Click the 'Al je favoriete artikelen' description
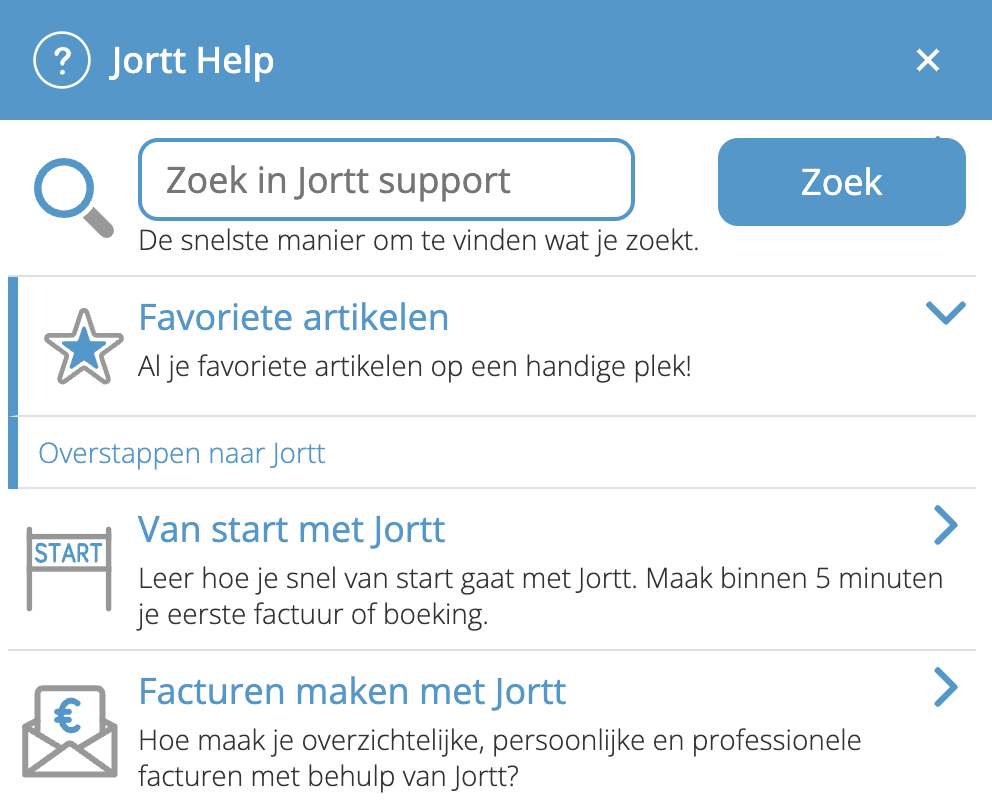Screen dimensions: 992x810 click(414, 366)
